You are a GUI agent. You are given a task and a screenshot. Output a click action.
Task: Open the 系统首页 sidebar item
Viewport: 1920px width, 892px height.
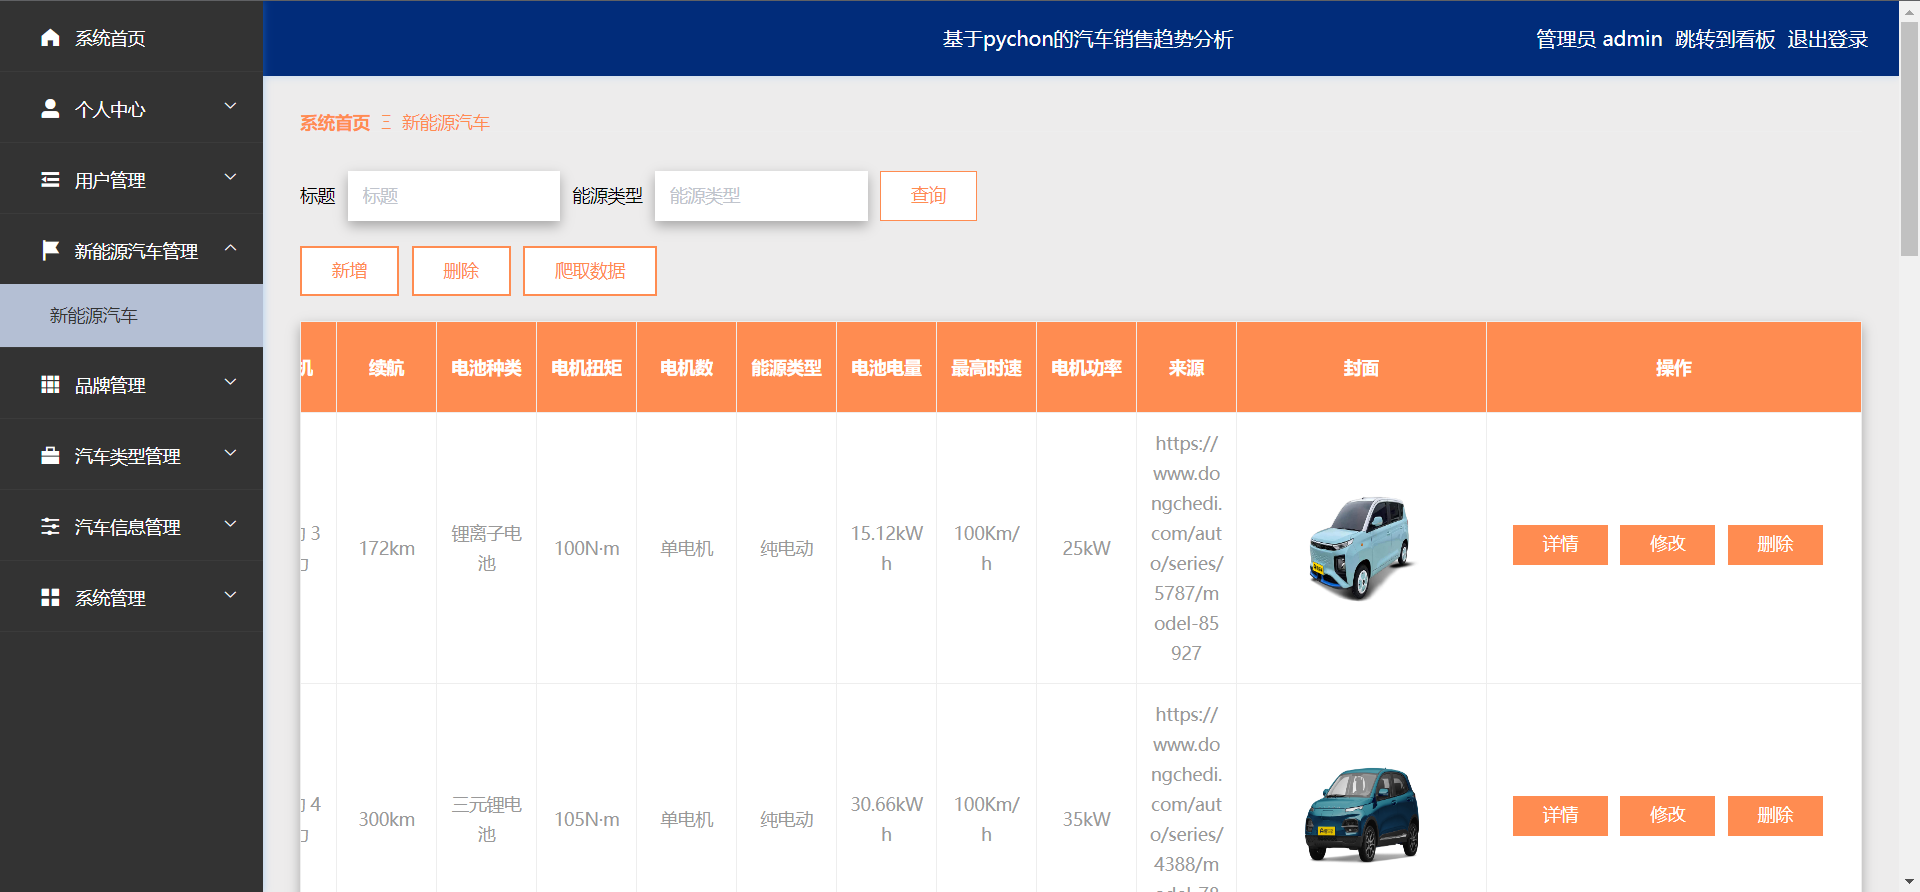pyautogui.click(x=131, y=36)
